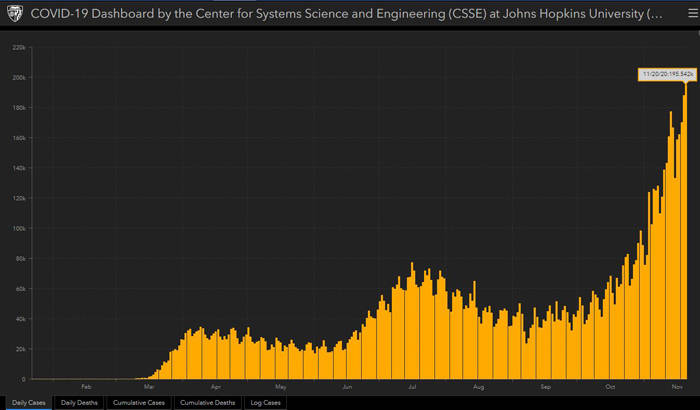Click the Oct label on the x-axis
Image resolution: width=700 pixels, height=410 pixels.
(x=610, y=385)
